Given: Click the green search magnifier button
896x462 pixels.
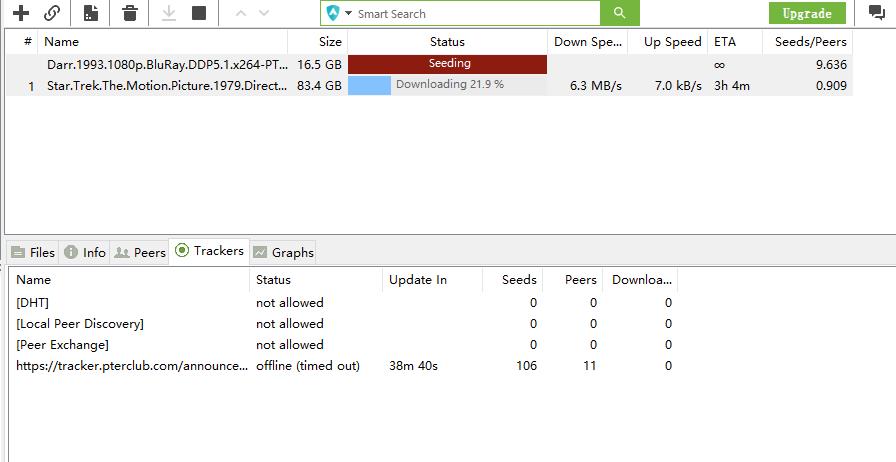Looking at the screenshot, I should [619, 13].
